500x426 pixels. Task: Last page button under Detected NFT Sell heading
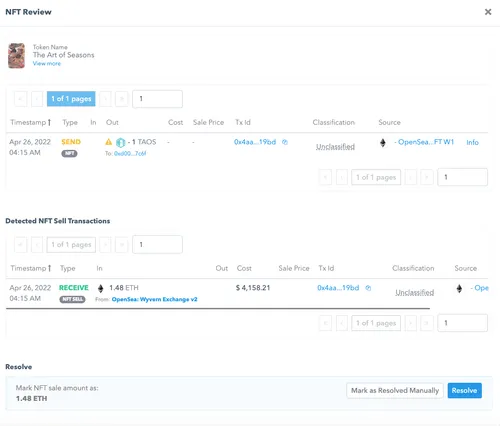(122, 245)
